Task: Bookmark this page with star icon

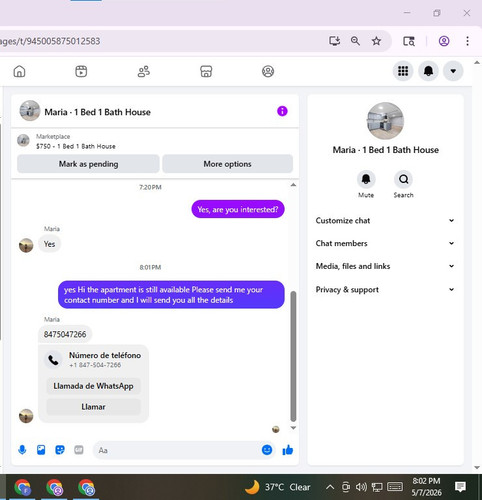Action: coord(376,41)
